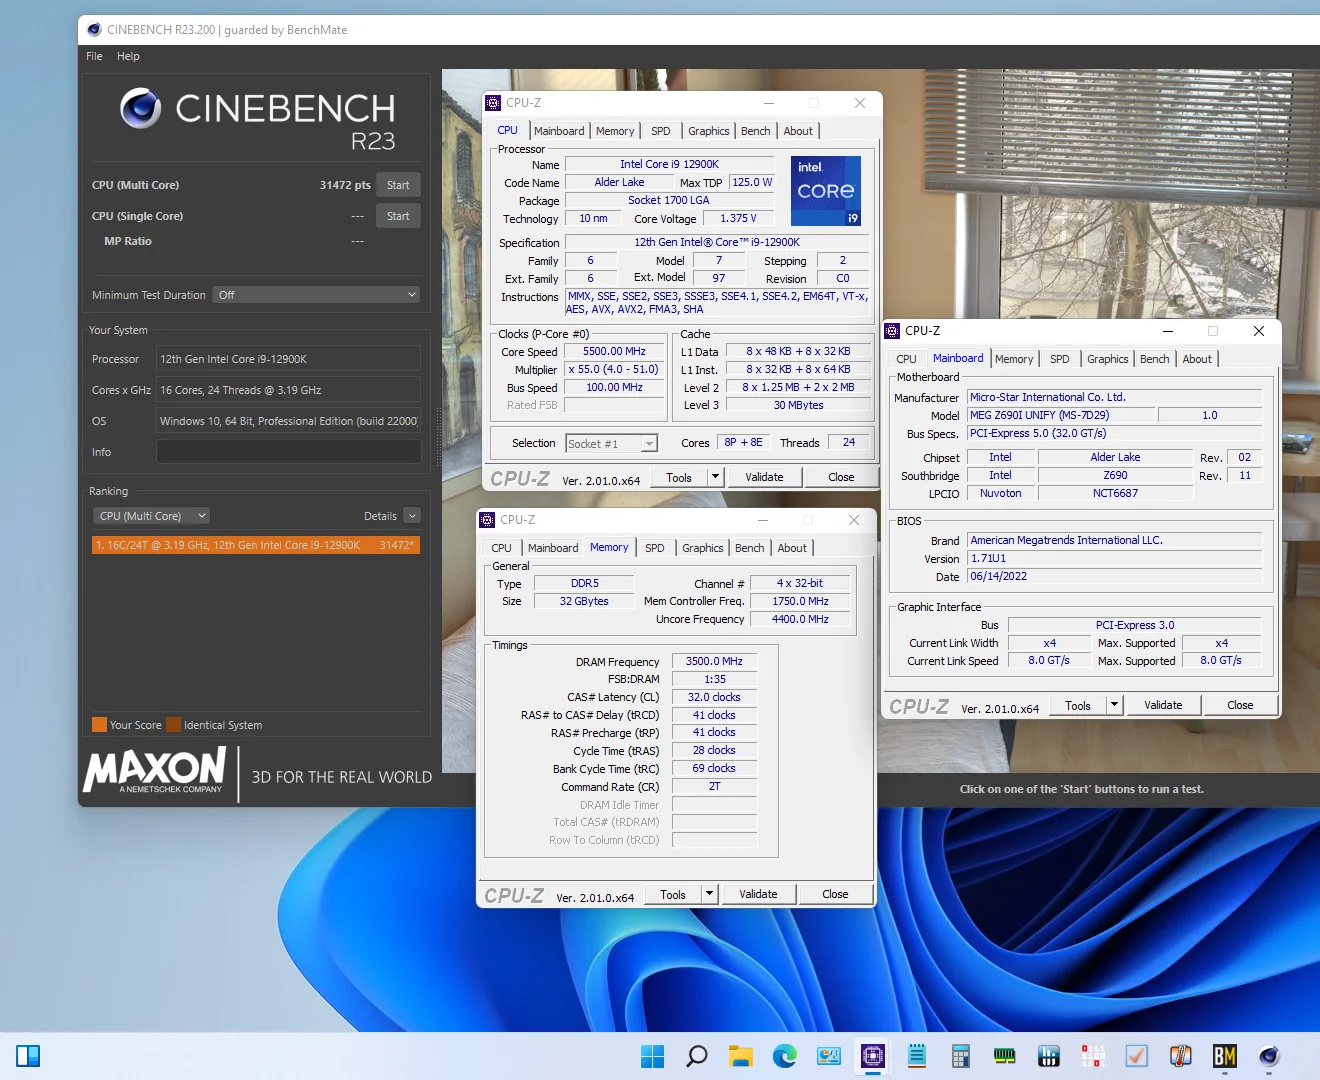Open the Cinebench File menu
The image size is (1320, 1080).
coord(94,56)
